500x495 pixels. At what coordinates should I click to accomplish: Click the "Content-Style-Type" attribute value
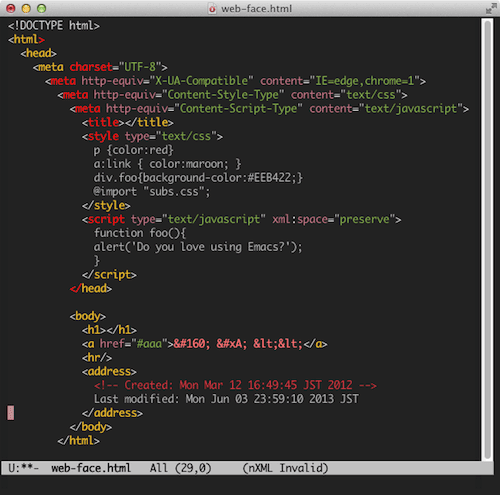click(x=223, y=95)
